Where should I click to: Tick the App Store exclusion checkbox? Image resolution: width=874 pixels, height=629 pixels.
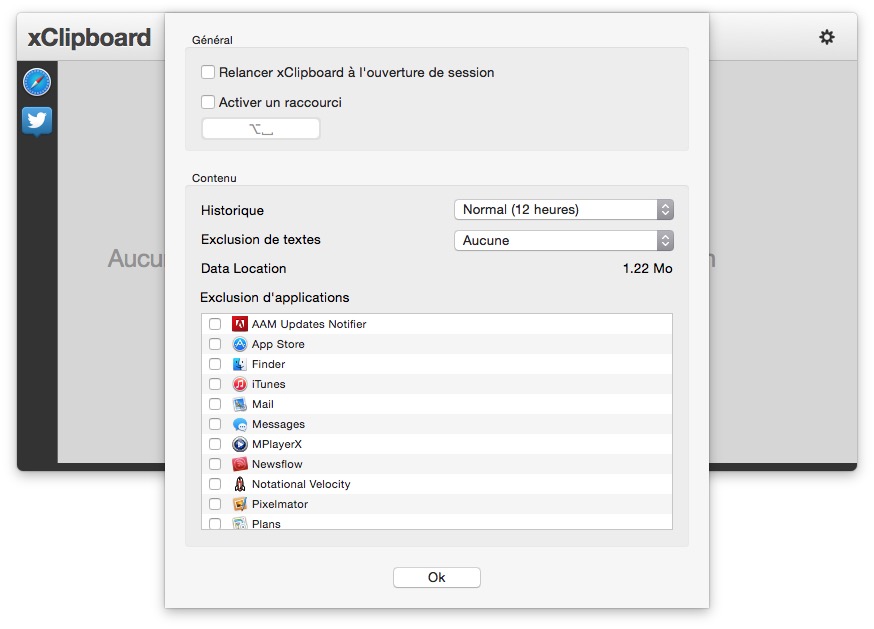pos(215,344)
